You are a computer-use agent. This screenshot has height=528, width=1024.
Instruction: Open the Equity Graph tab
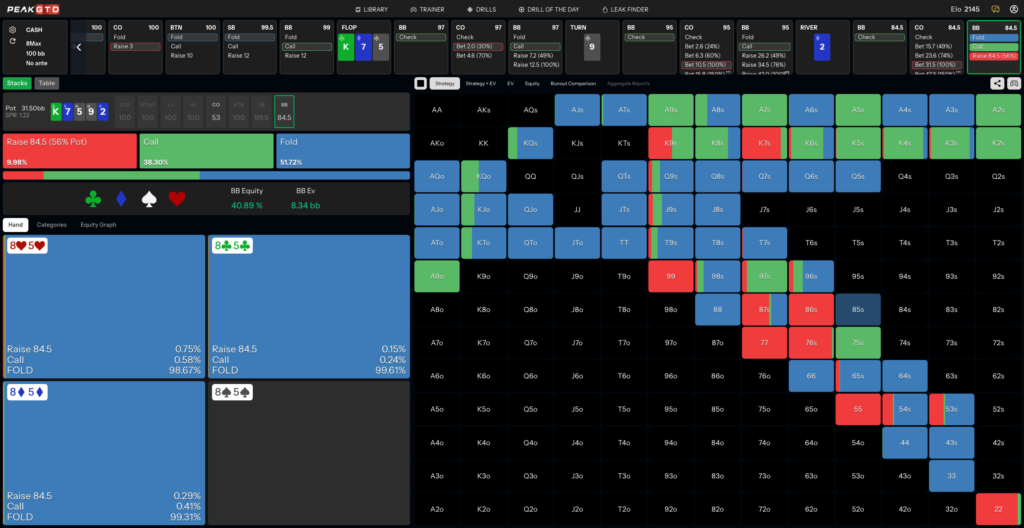[x=98, y=225]
